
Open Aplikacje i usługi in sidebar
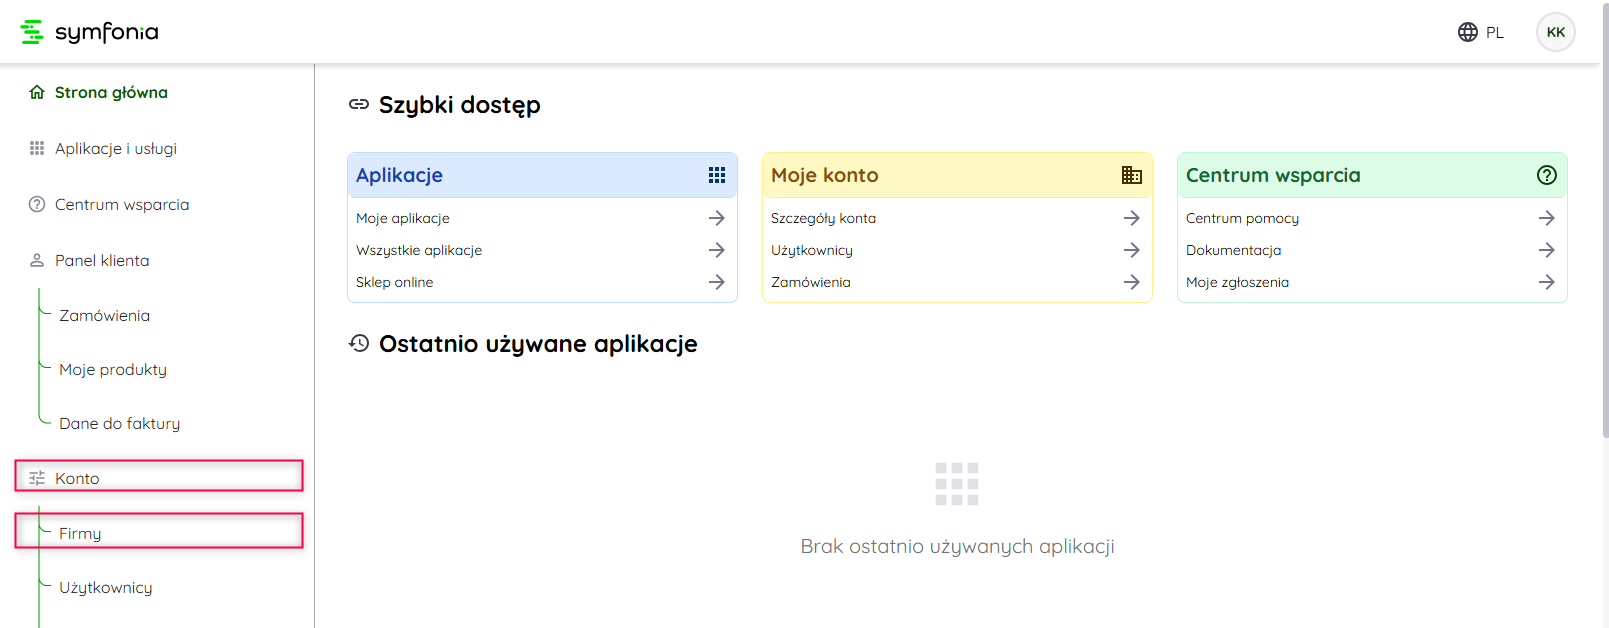click(x=116, y=148)
